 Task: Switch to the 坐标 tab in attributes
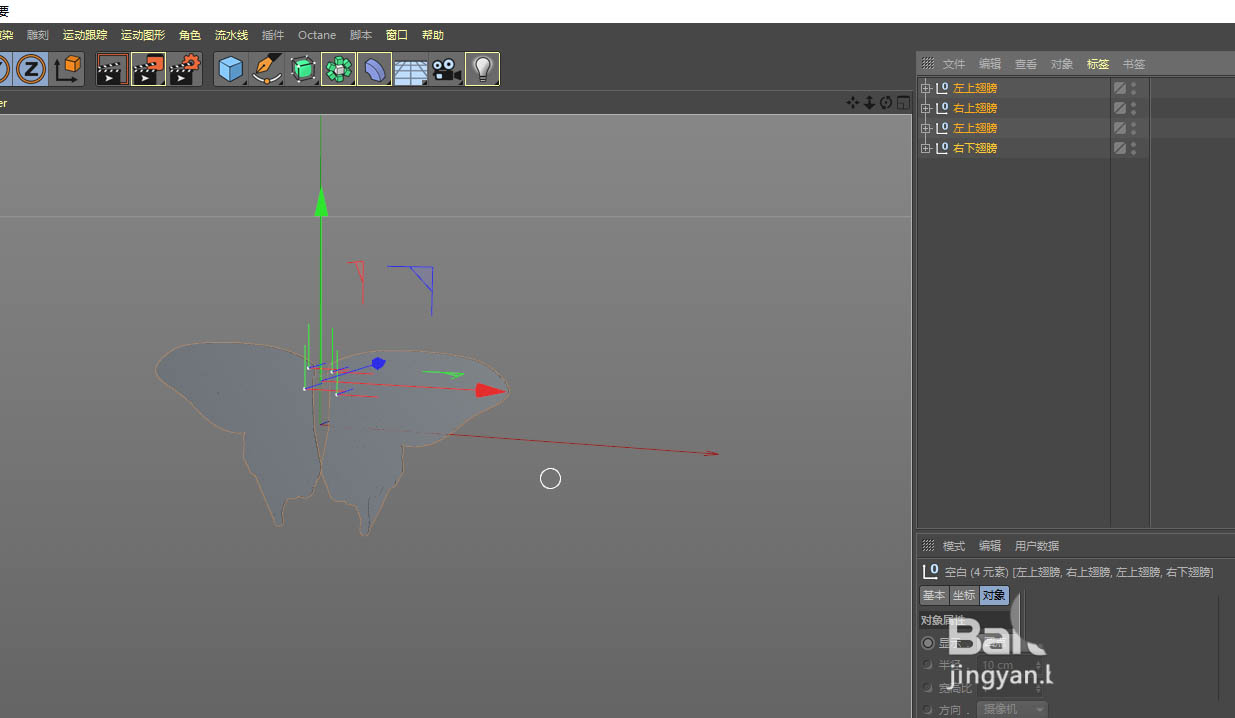tap(963, 595)
